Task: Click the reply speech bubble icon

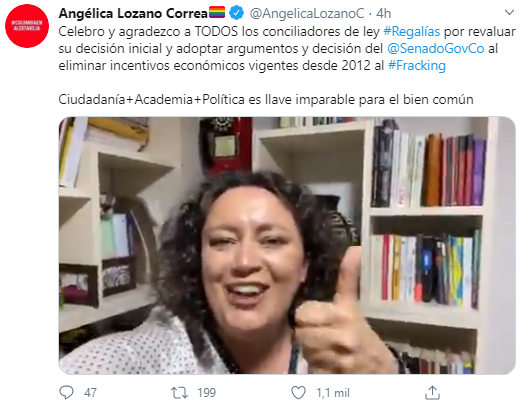Action: pyautogui.click(x=66, y=392)
